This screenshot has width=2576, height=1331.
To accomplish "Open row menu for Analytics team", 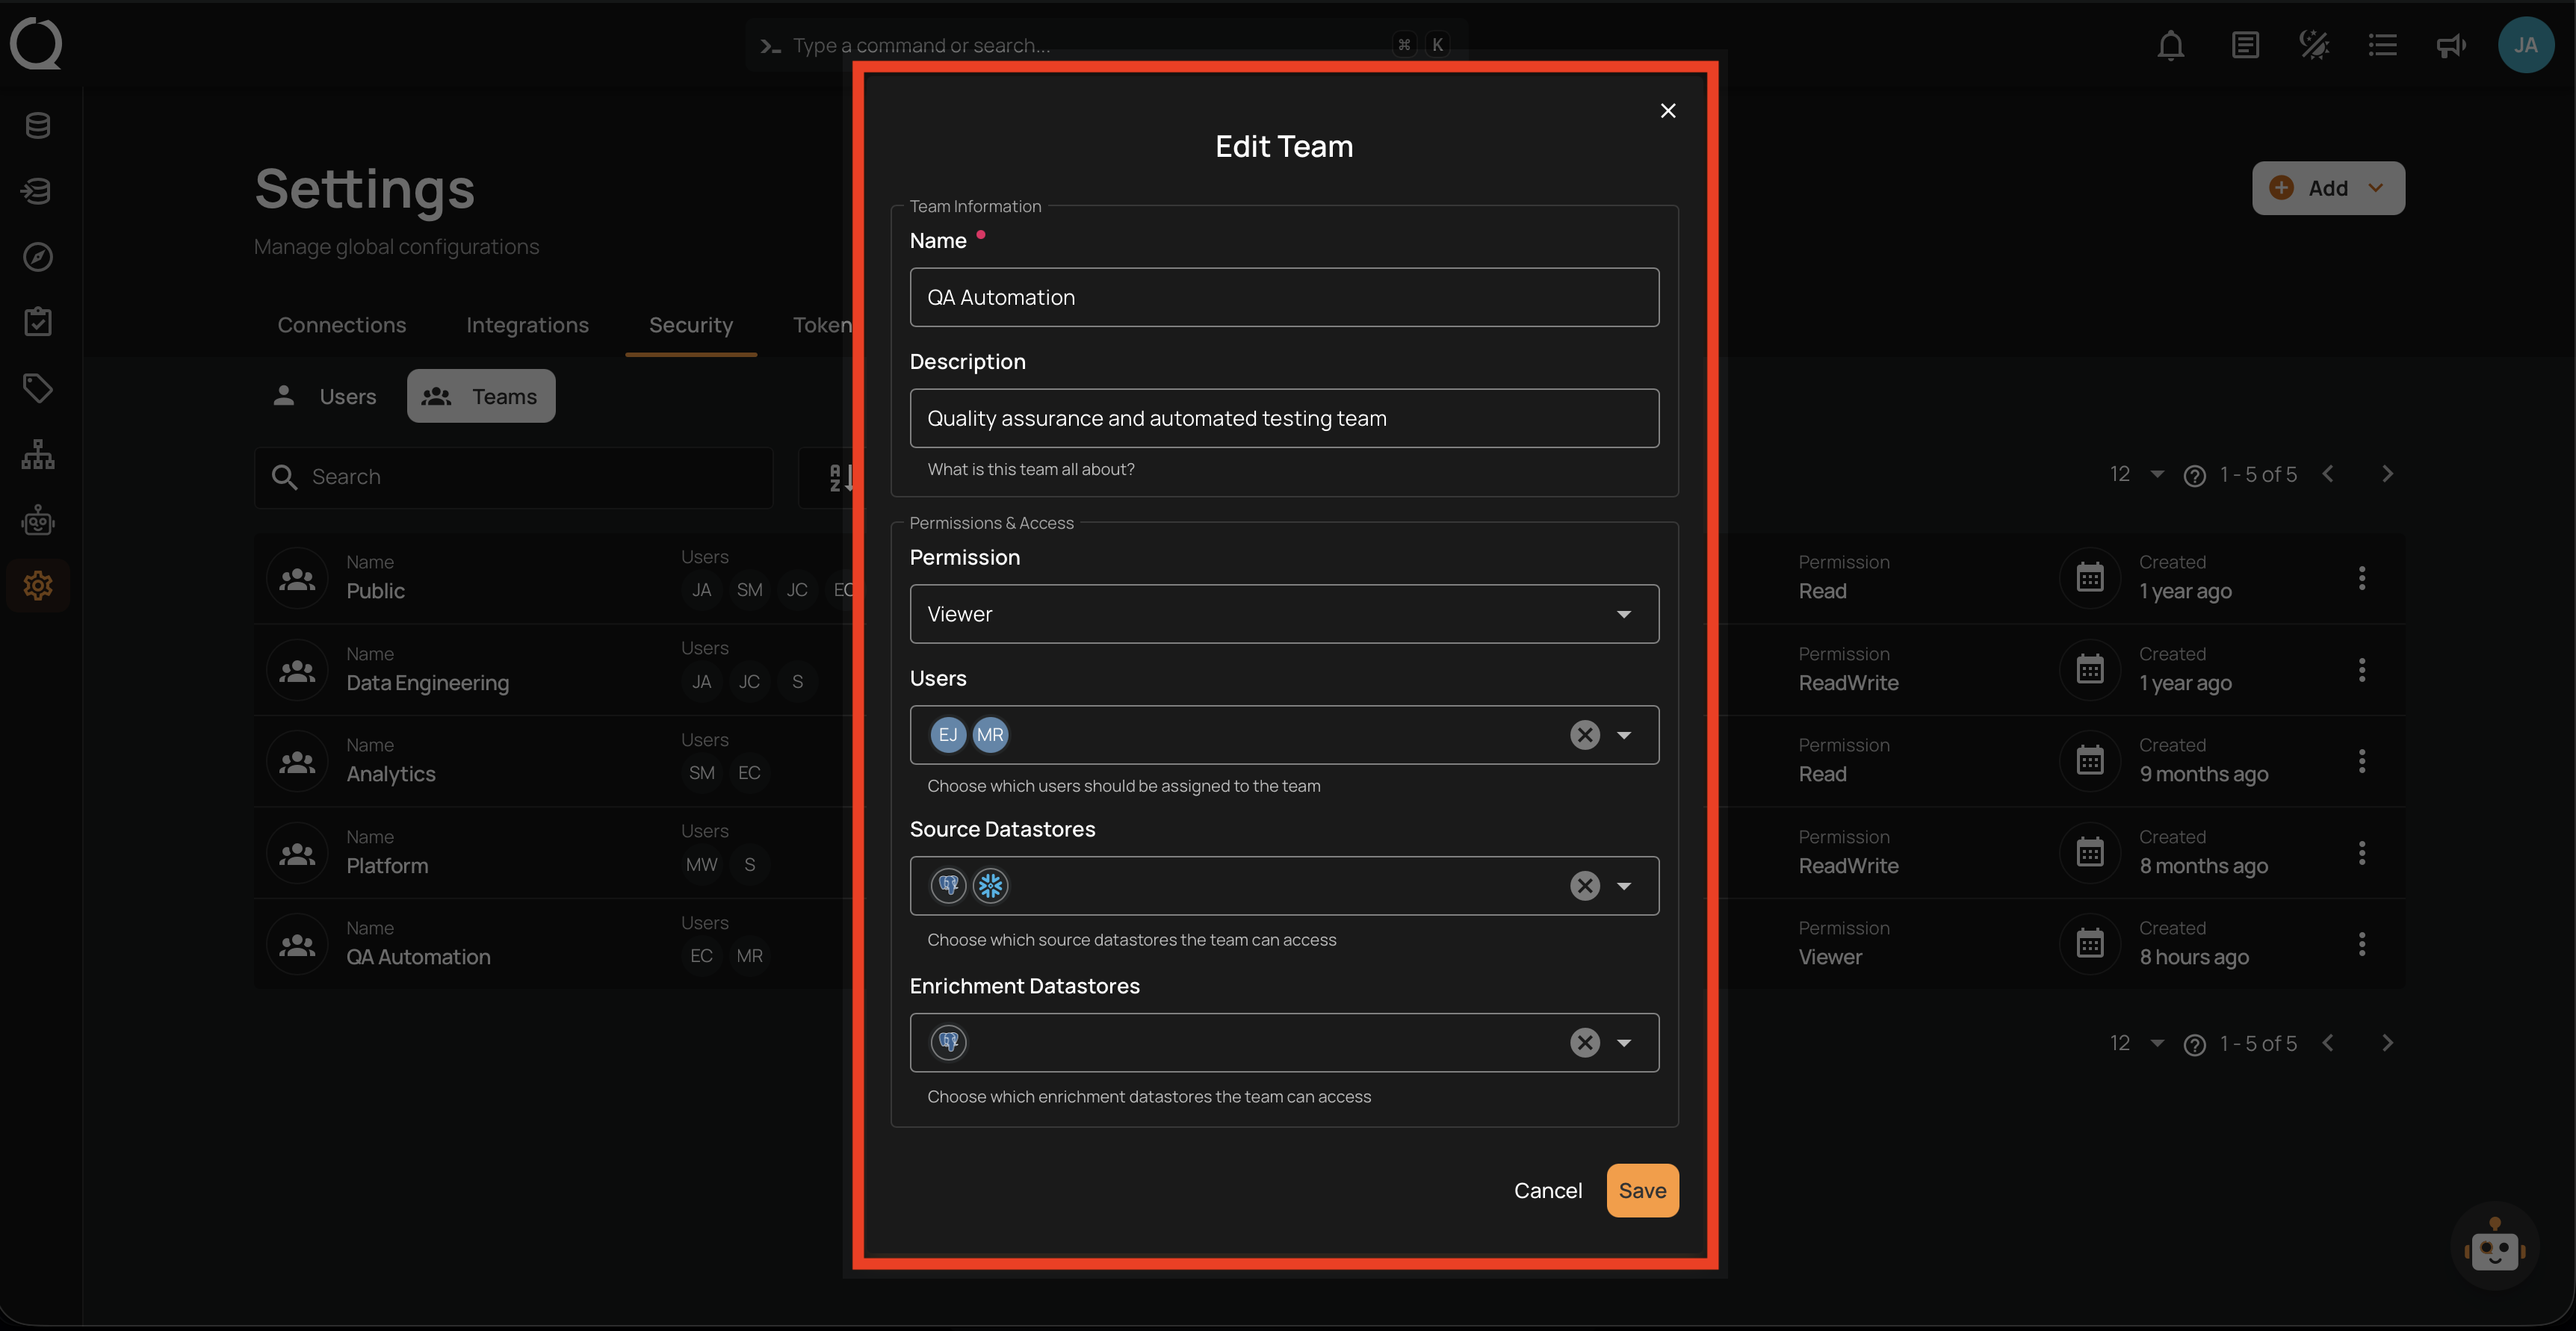I will click(x=2362, y=761).
